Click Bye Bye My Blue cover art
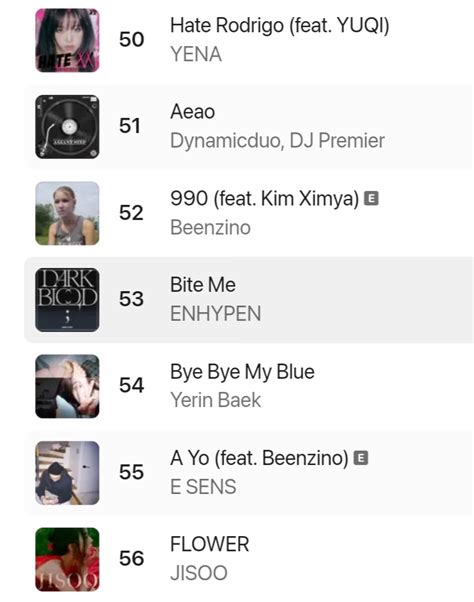 click(x=67, y=386)
